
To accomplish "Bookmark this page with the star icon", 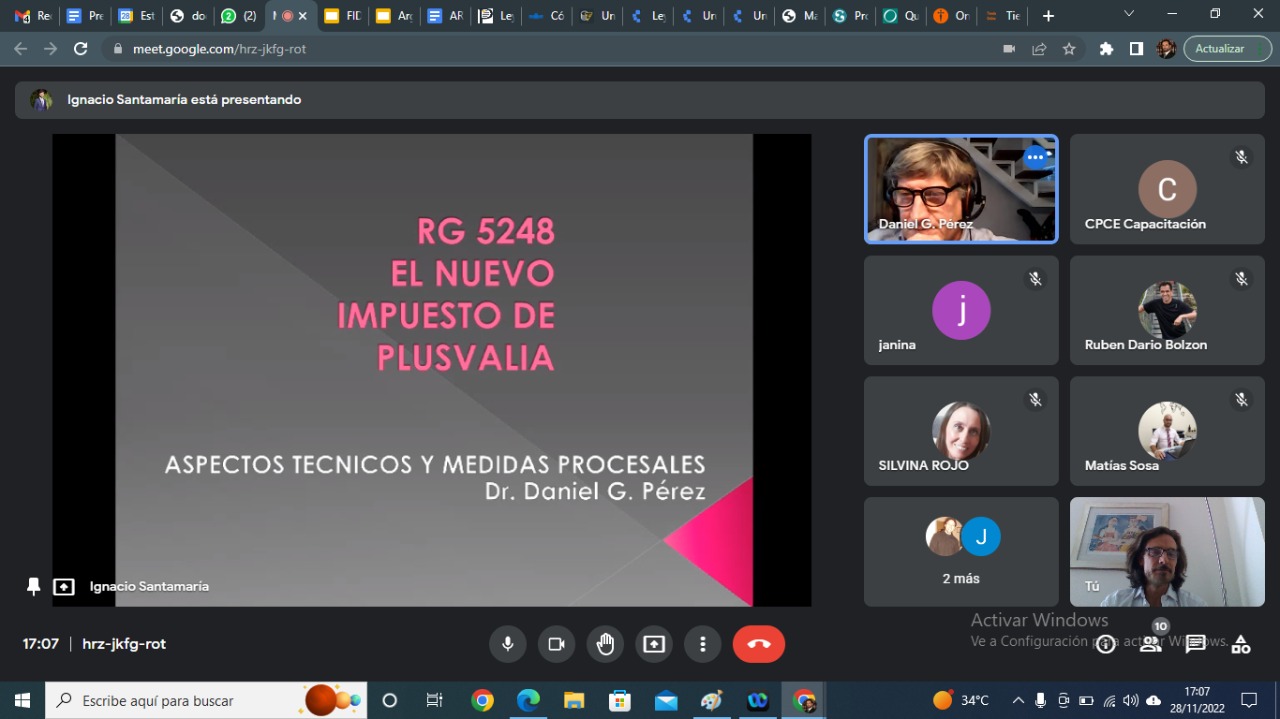I will point(1069,49).
